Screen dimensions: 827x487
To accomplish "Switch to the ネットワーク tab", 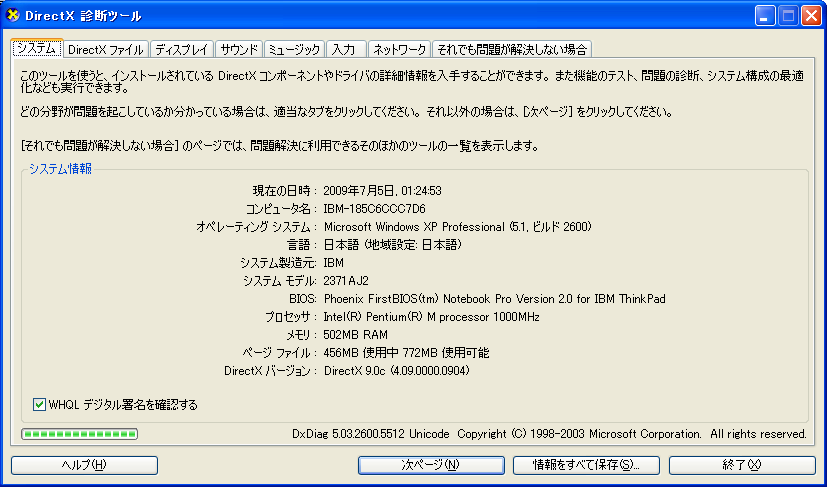I will coord(399,50).
